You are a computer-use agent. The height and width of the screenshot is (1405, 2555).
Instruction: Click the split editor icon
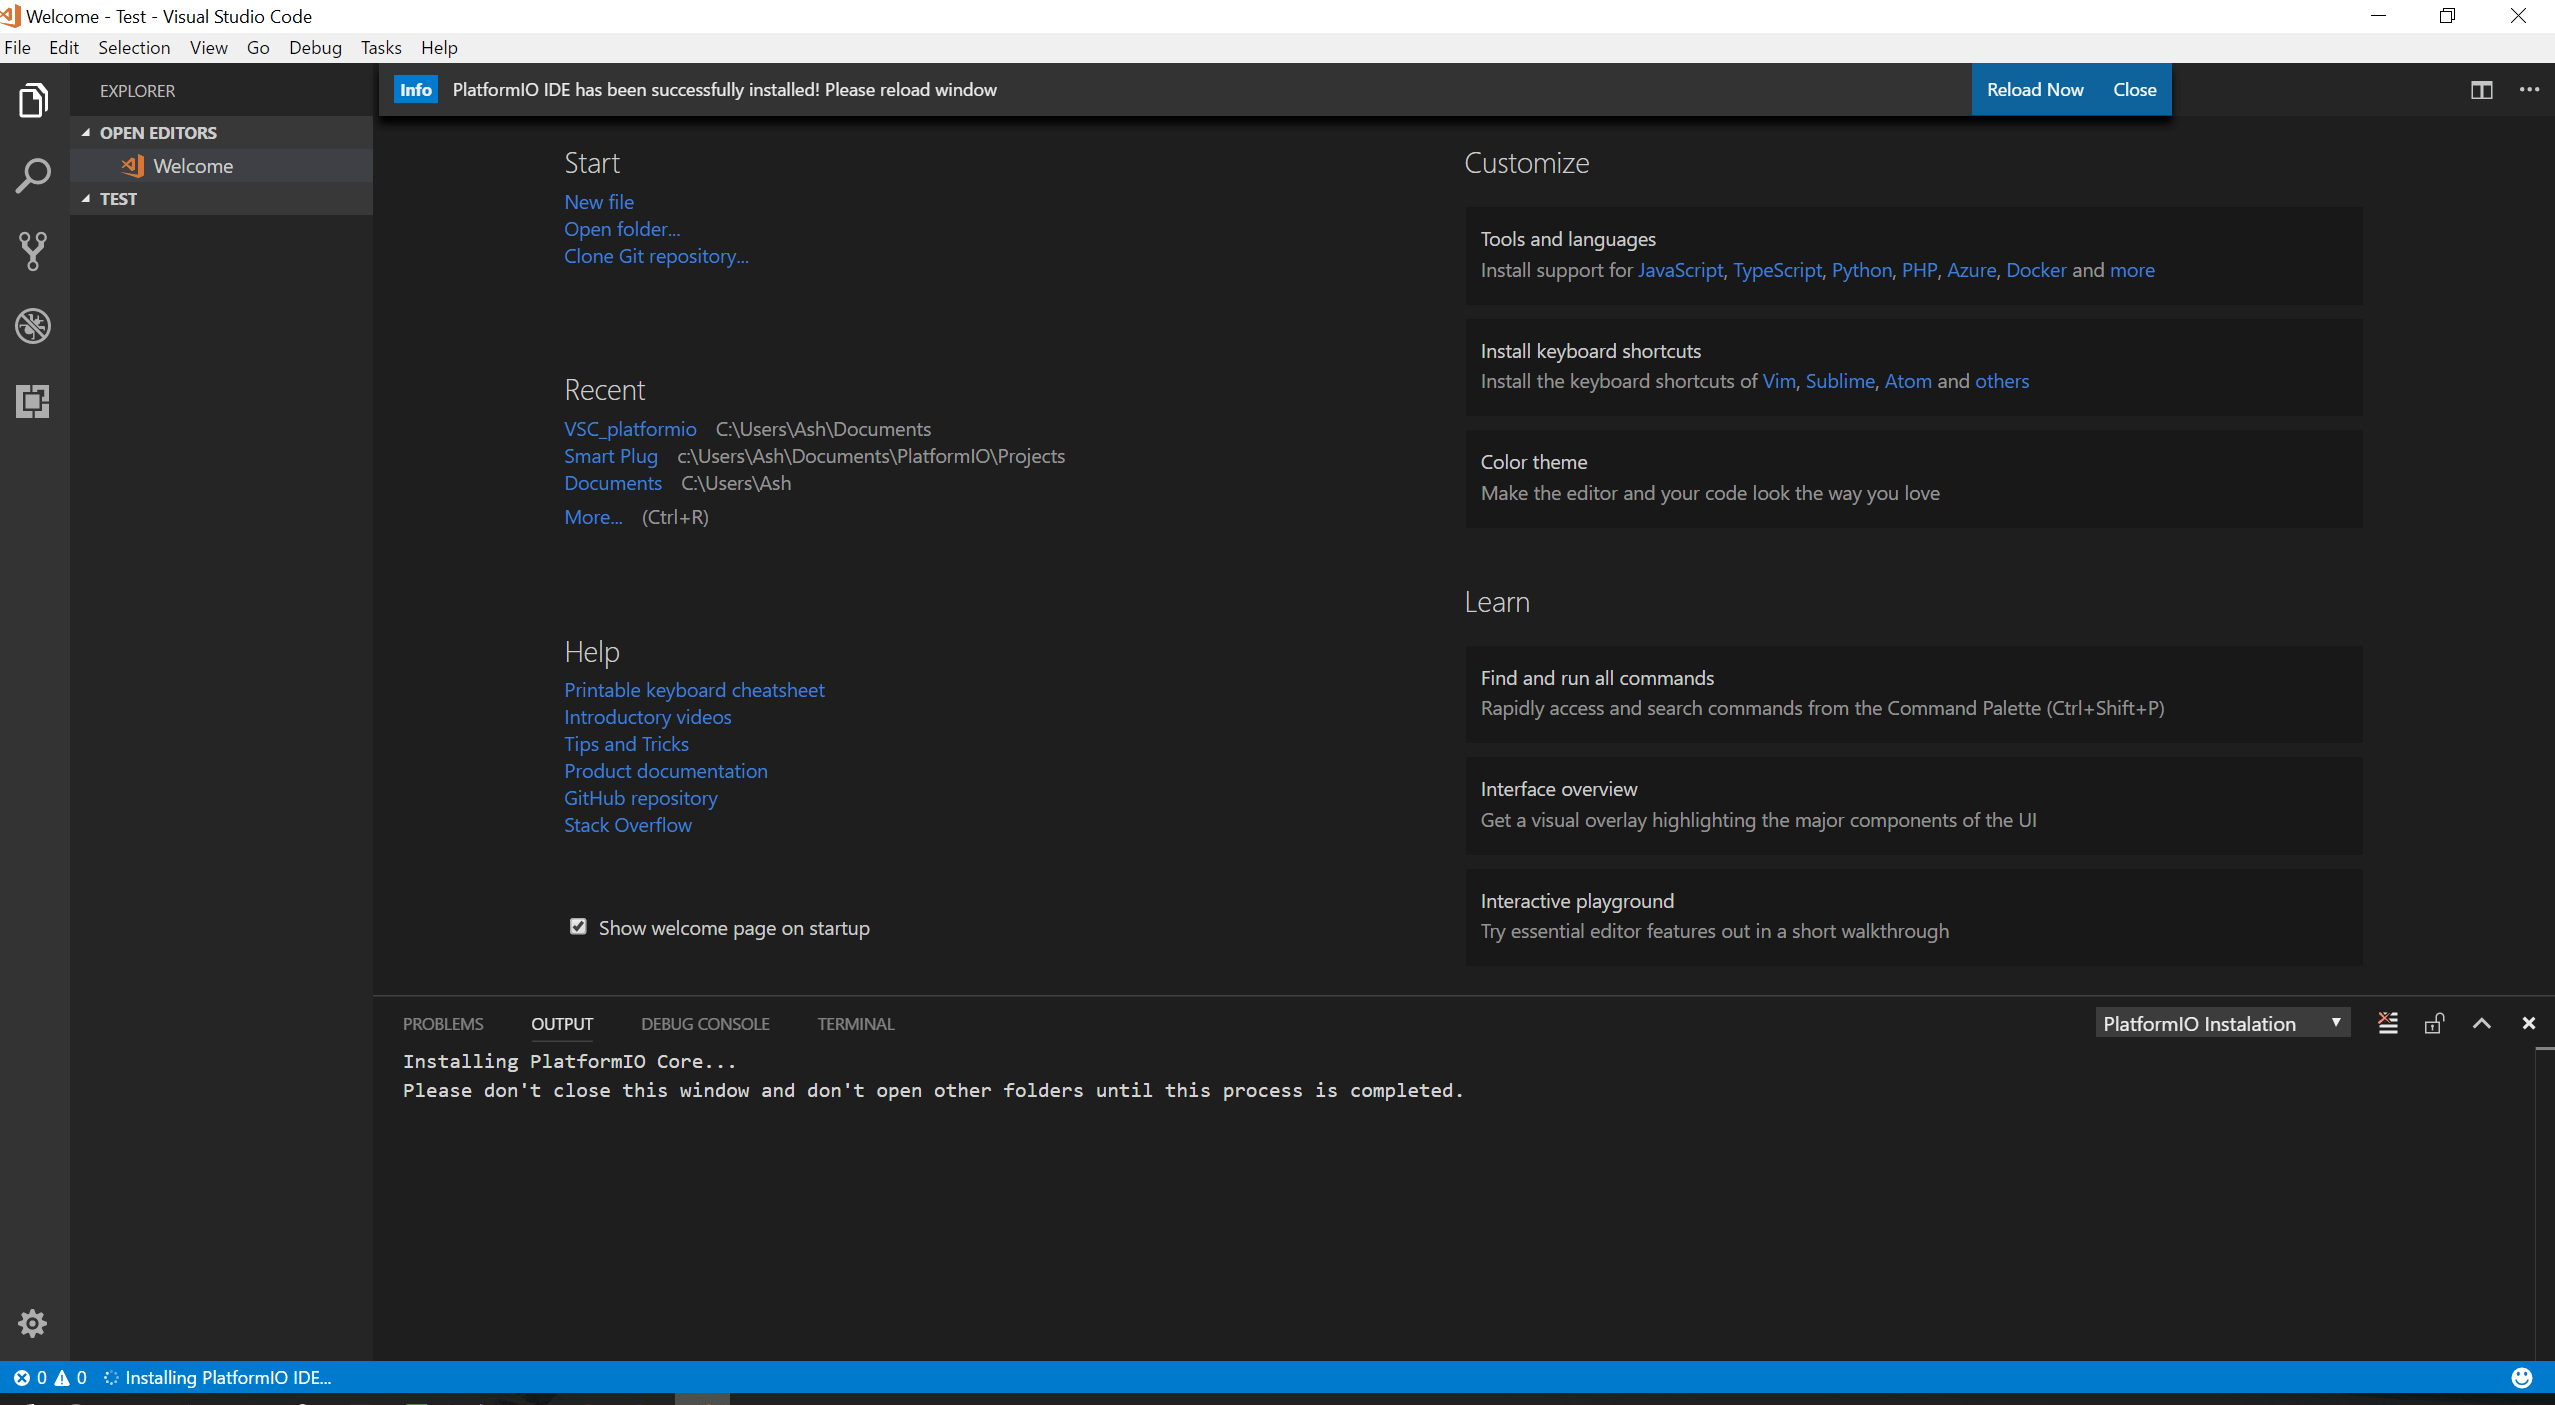pos(2481,90)
